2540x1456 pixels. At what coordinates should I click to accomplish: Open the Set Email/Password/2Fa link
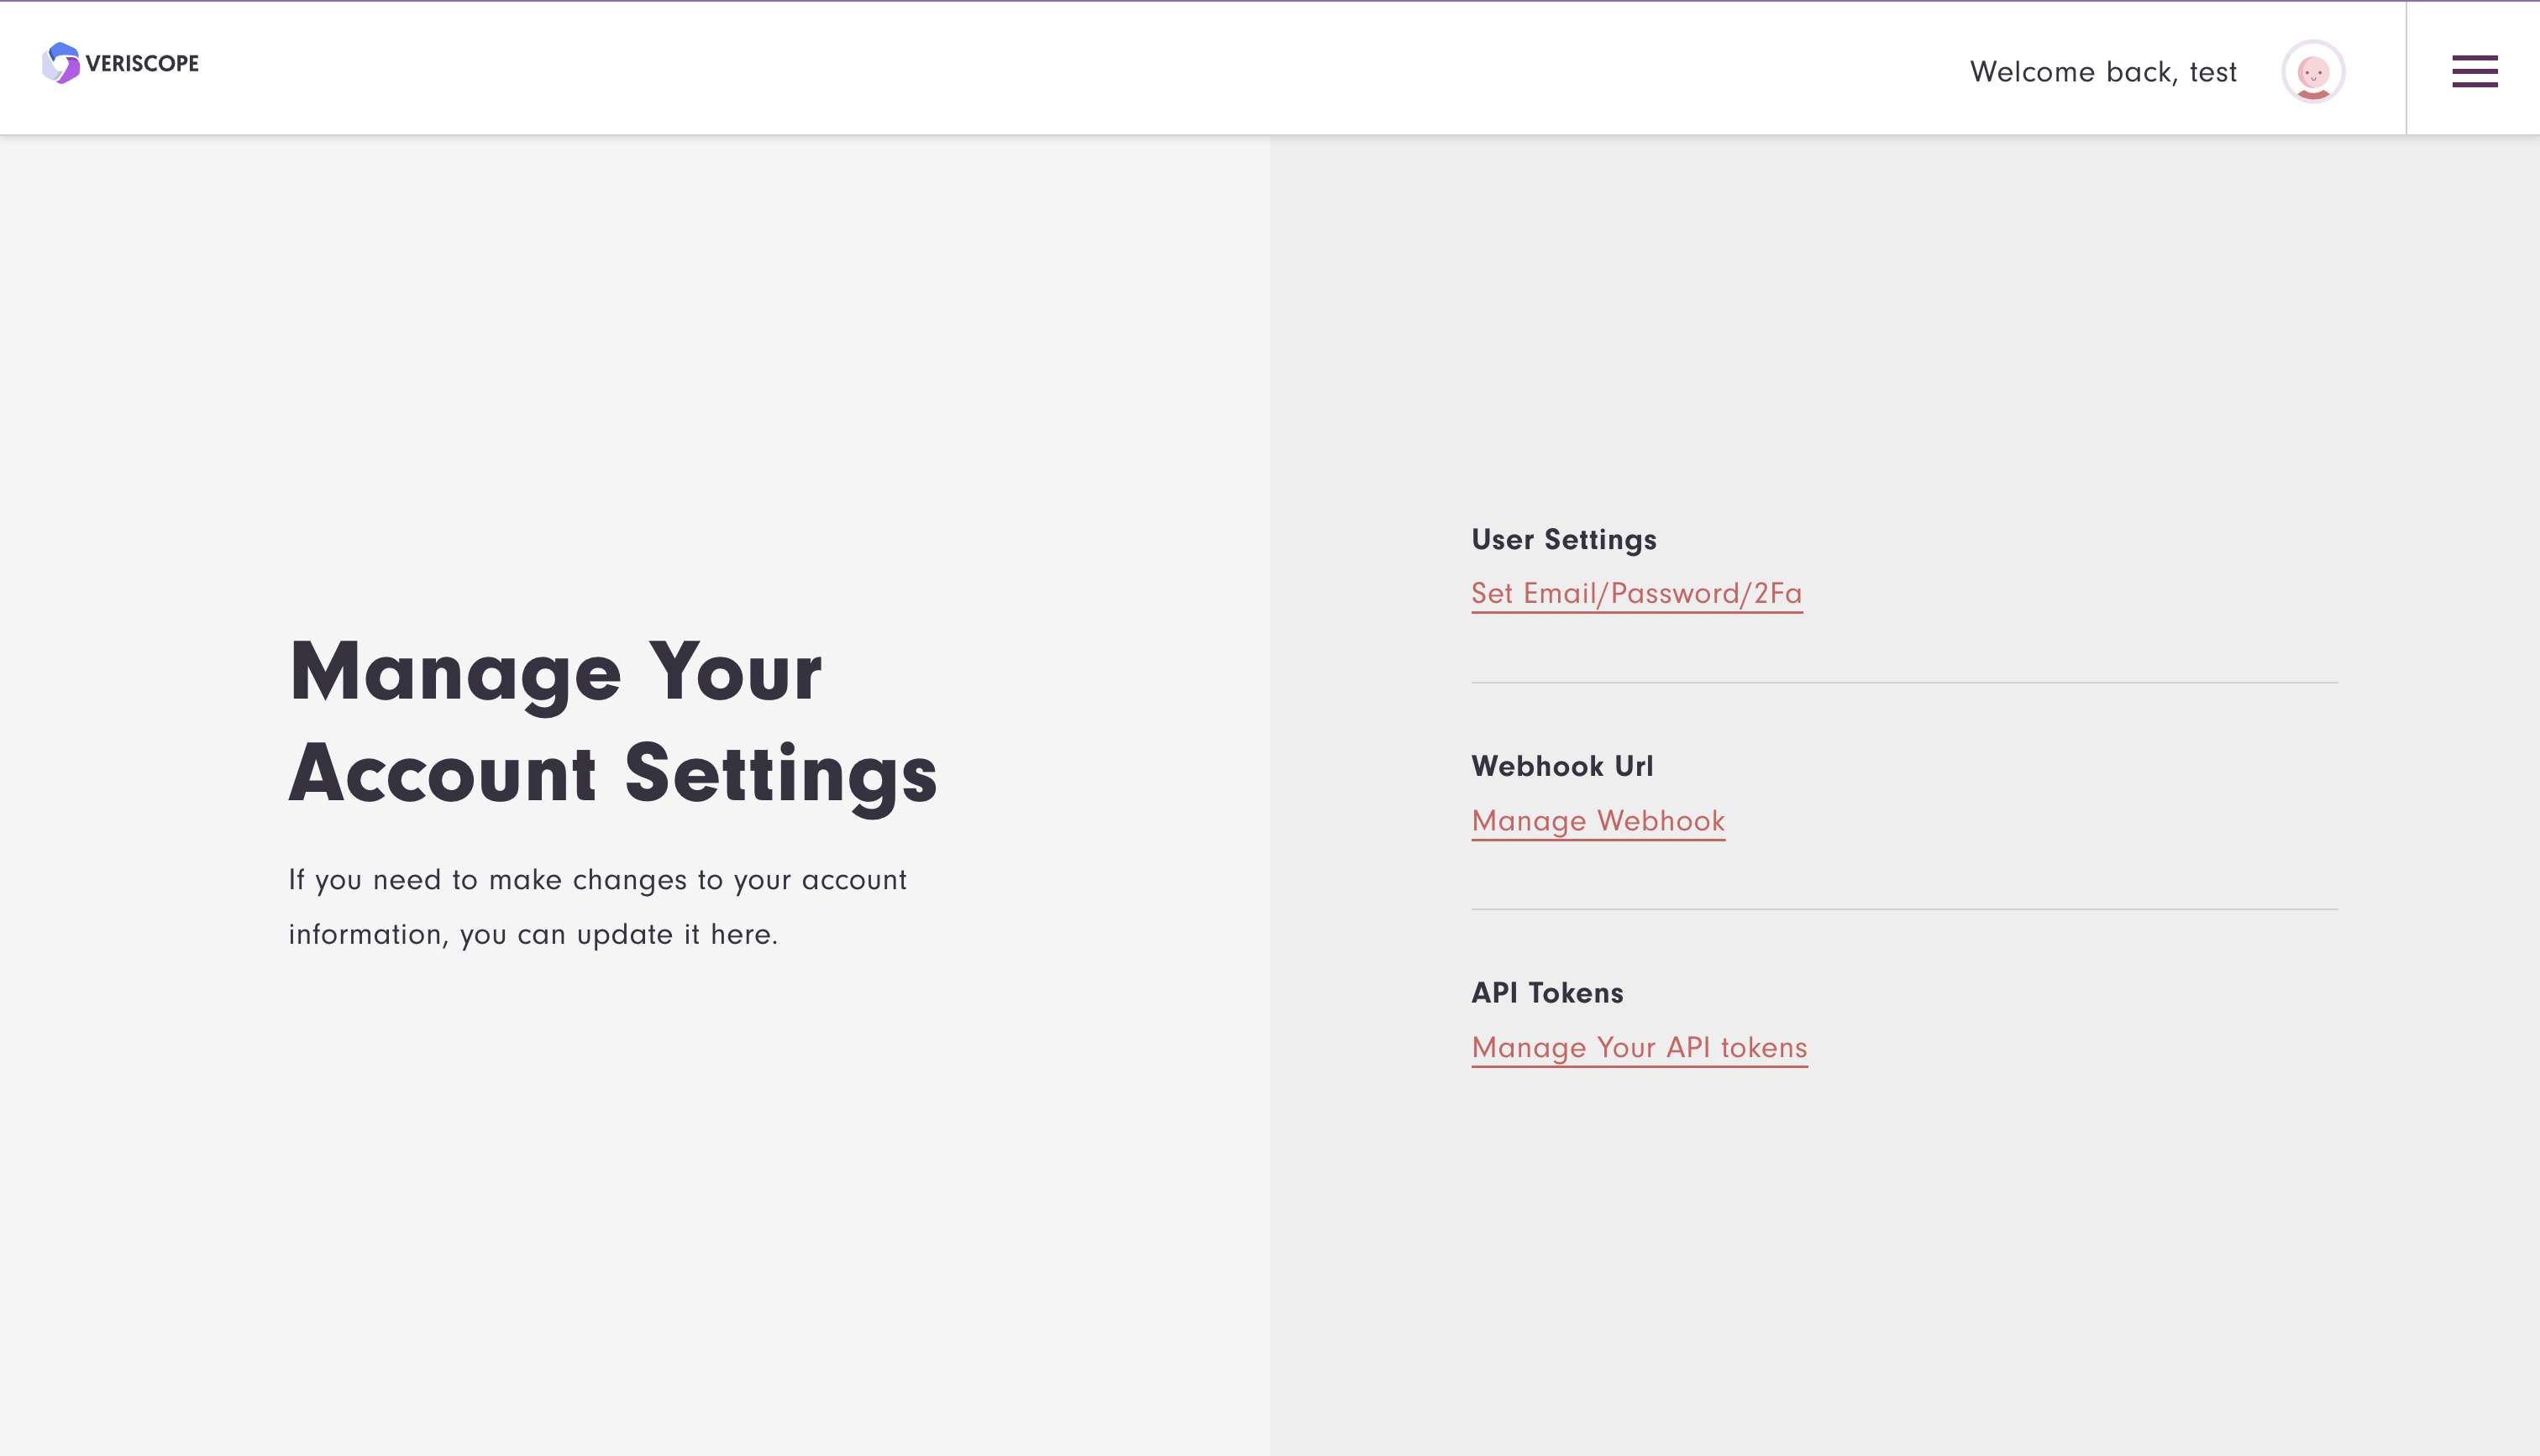pos(1636,594)
